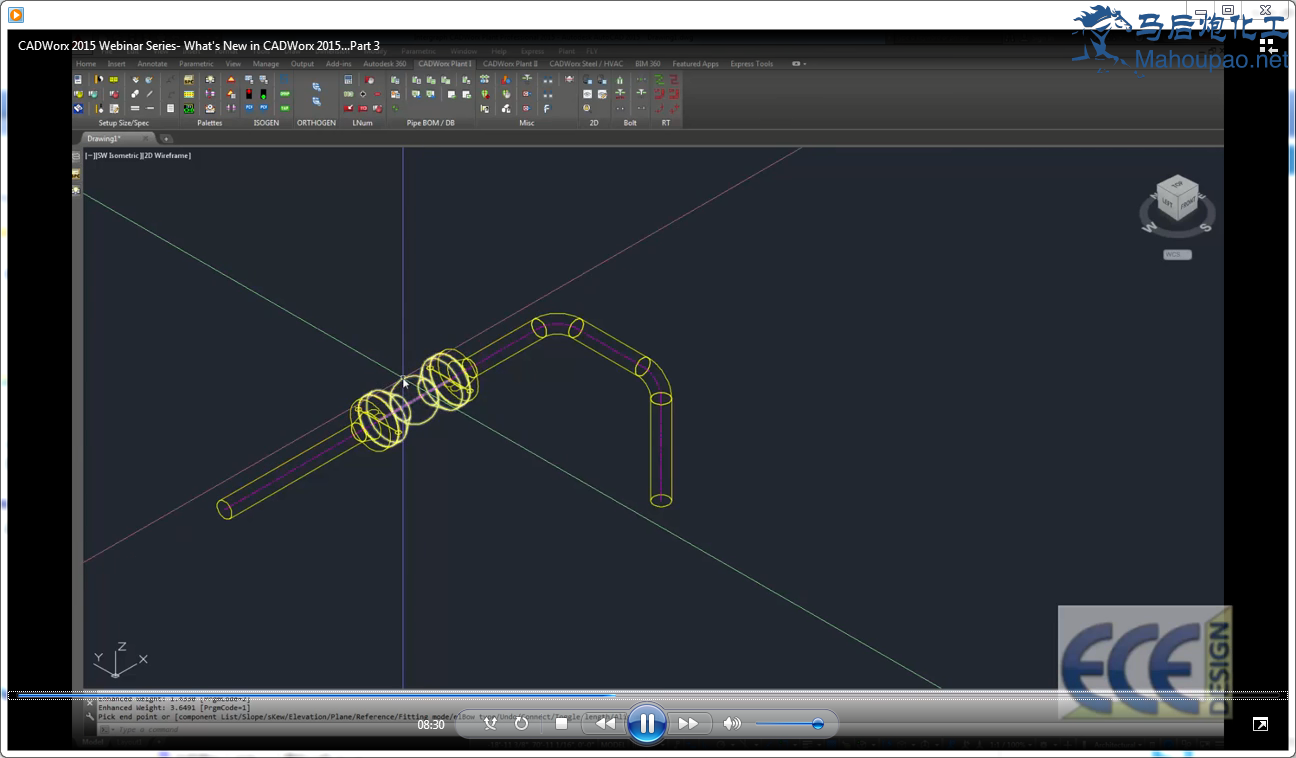View the video in full screen
Screen dimensions: 1296x758
(x=1260, y=724)
